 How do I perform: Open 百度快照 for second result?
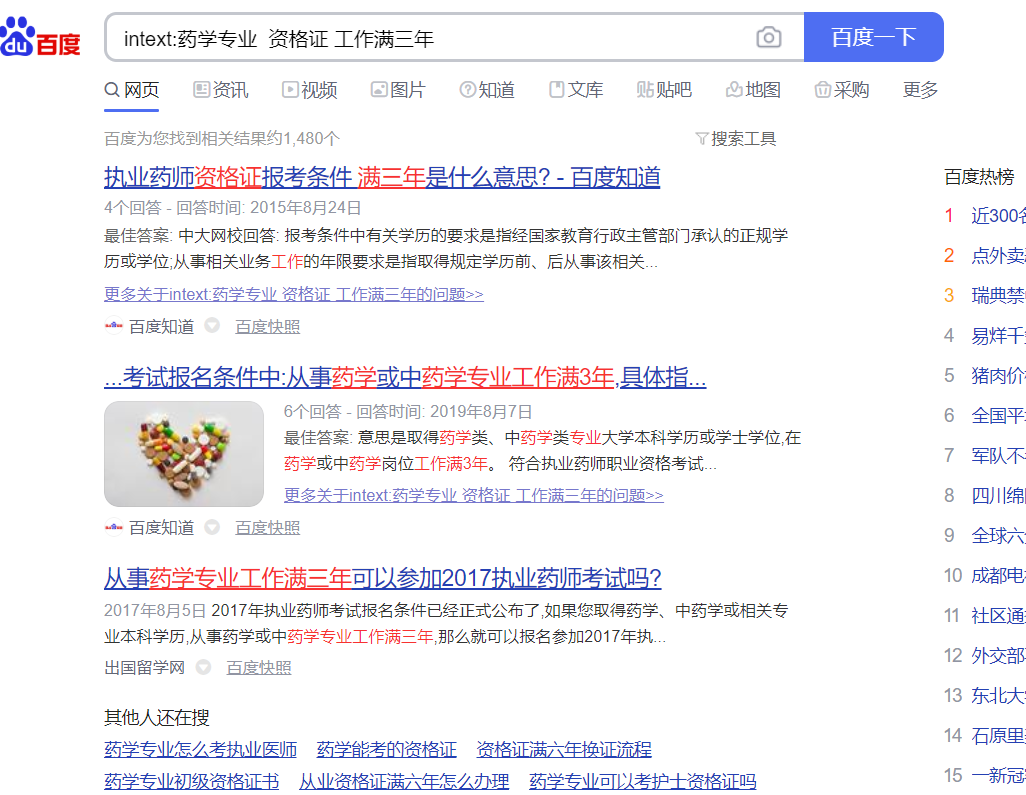pos(268,527)
